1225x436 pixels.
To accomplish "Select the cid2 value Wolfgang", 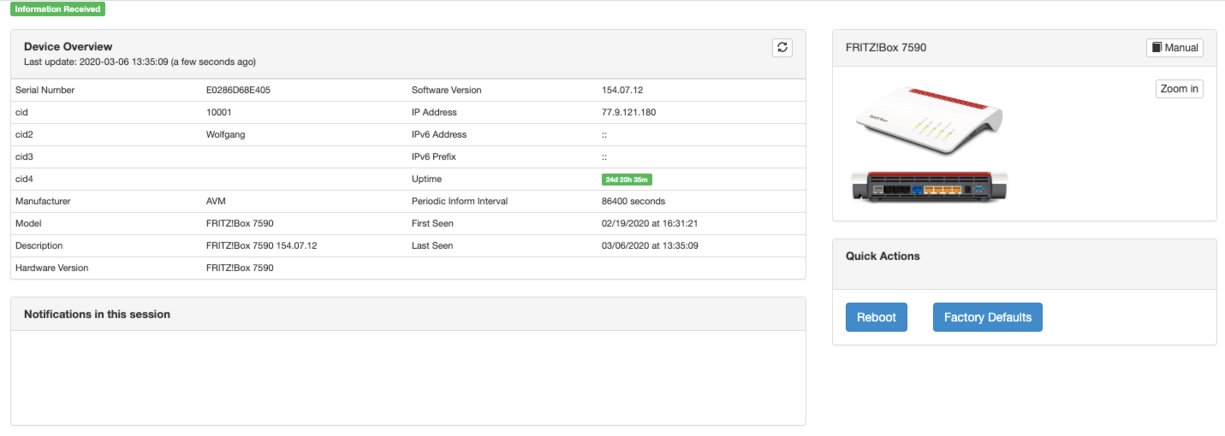I will (x=226, y=134).
